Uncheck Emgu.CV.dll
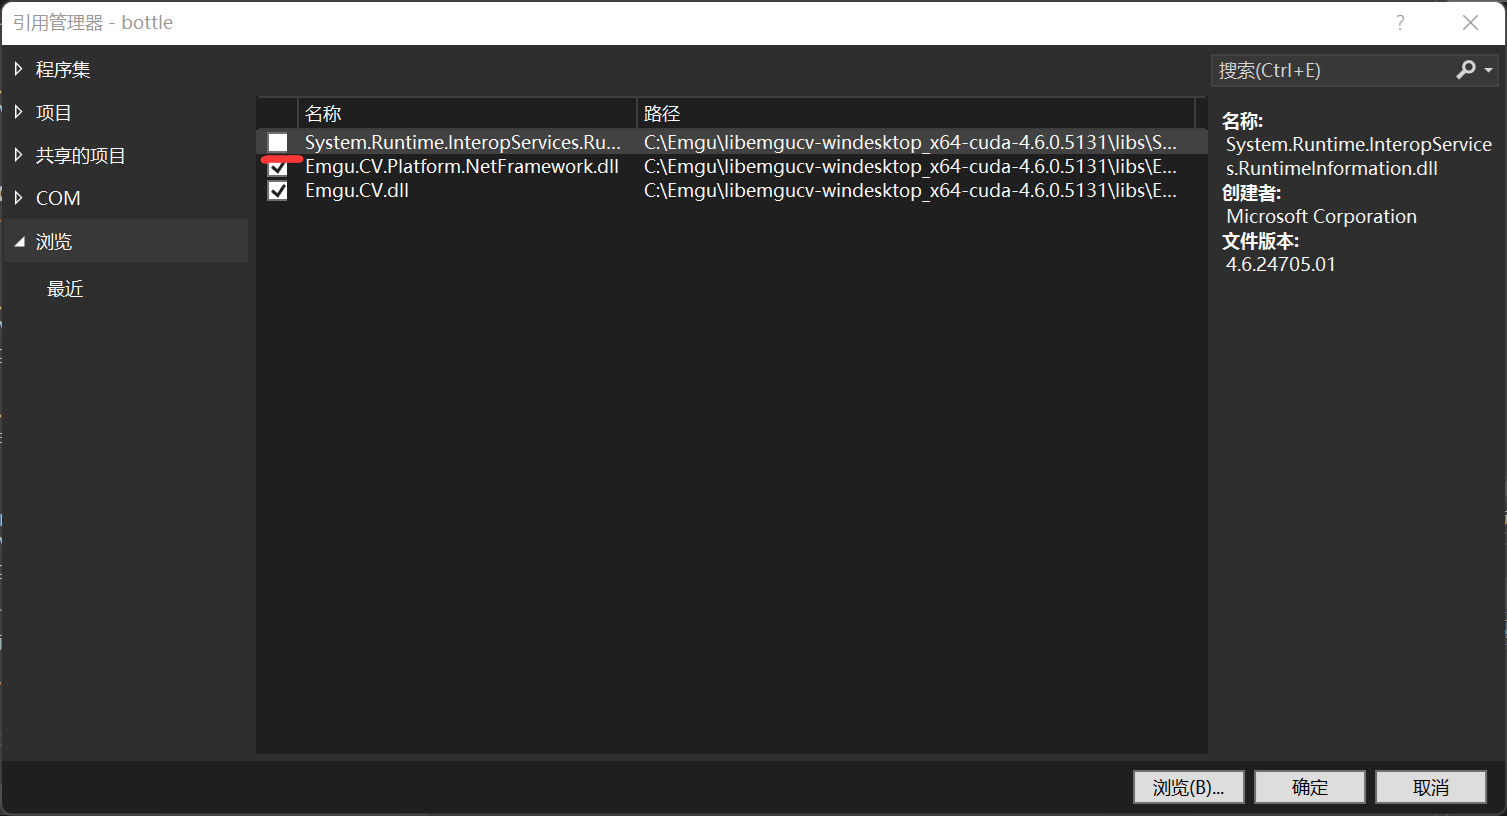This screenshot has height=816, width=1507. coord(277,190)
